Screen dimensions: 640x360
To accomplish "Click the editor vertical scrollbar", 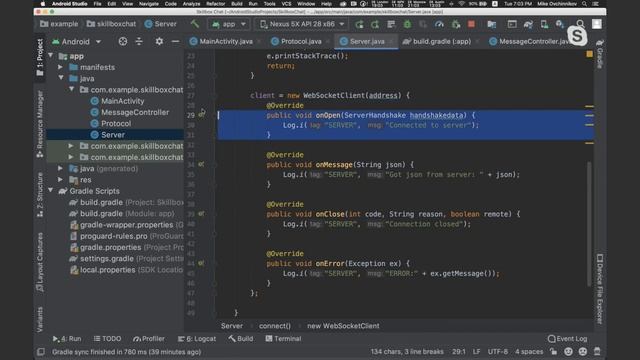I will click(589, 224).
